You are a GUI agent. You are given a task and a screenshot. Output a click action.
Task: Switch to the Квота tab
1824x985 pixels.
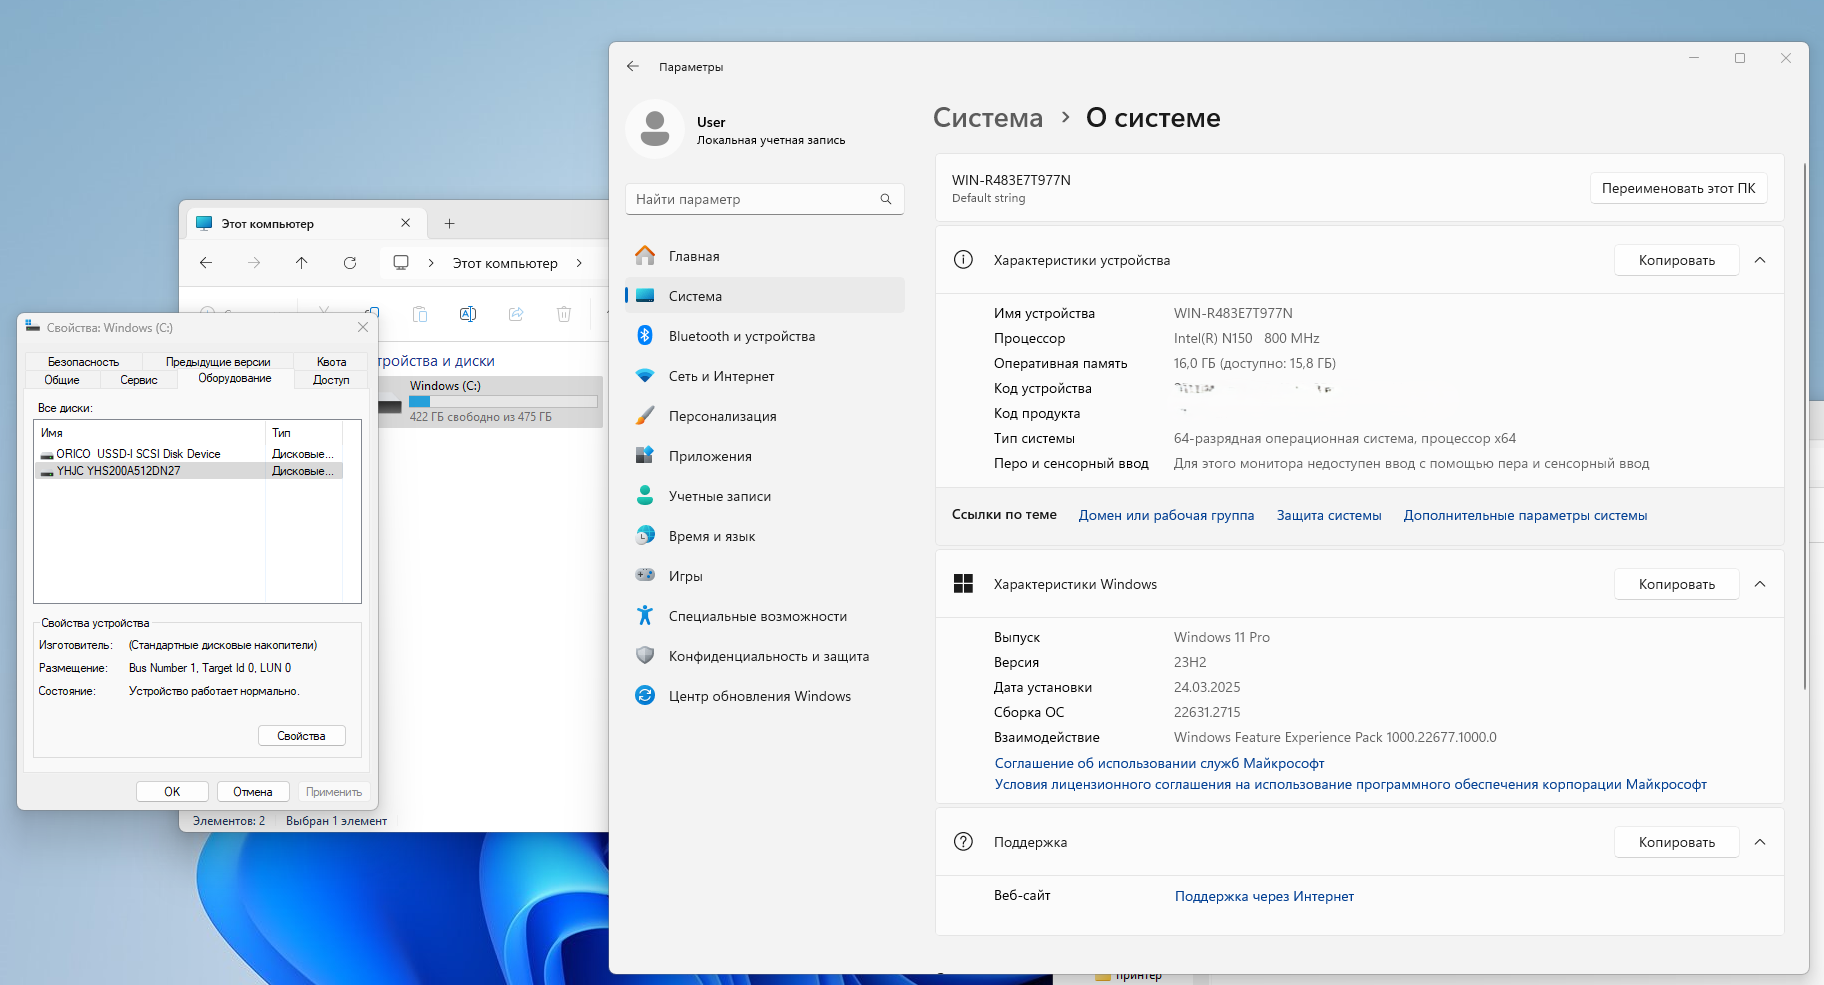pos(331,362)
